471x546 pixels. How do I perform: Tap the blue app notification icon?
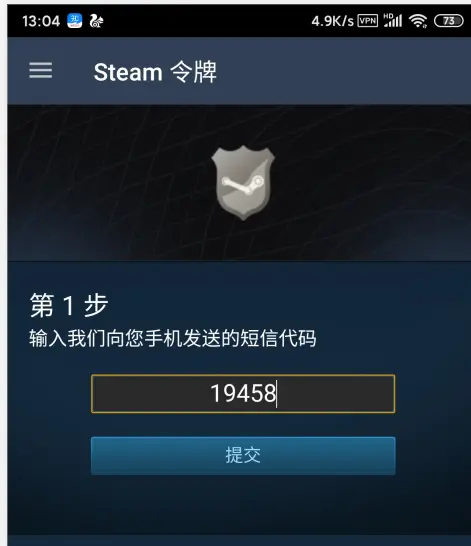click(x=74, y=21)
